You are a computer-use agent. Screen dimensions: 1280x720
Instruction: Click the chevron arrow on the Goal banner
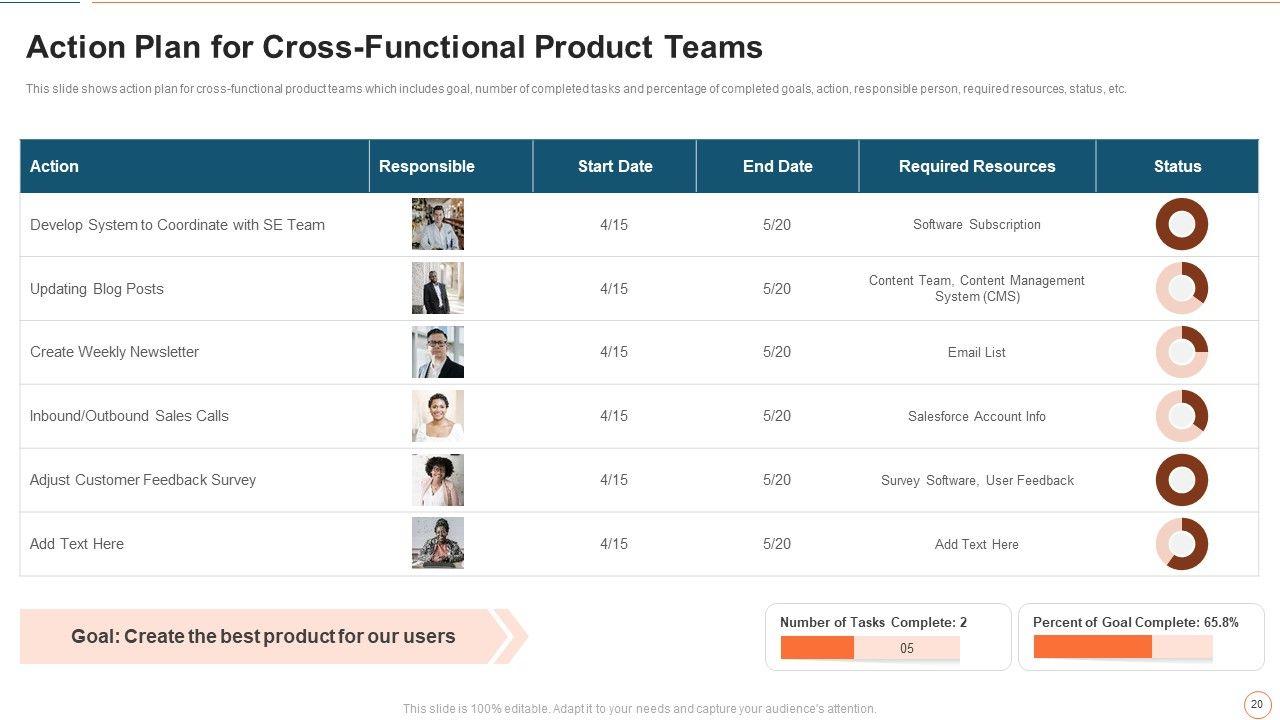(510, 637)
